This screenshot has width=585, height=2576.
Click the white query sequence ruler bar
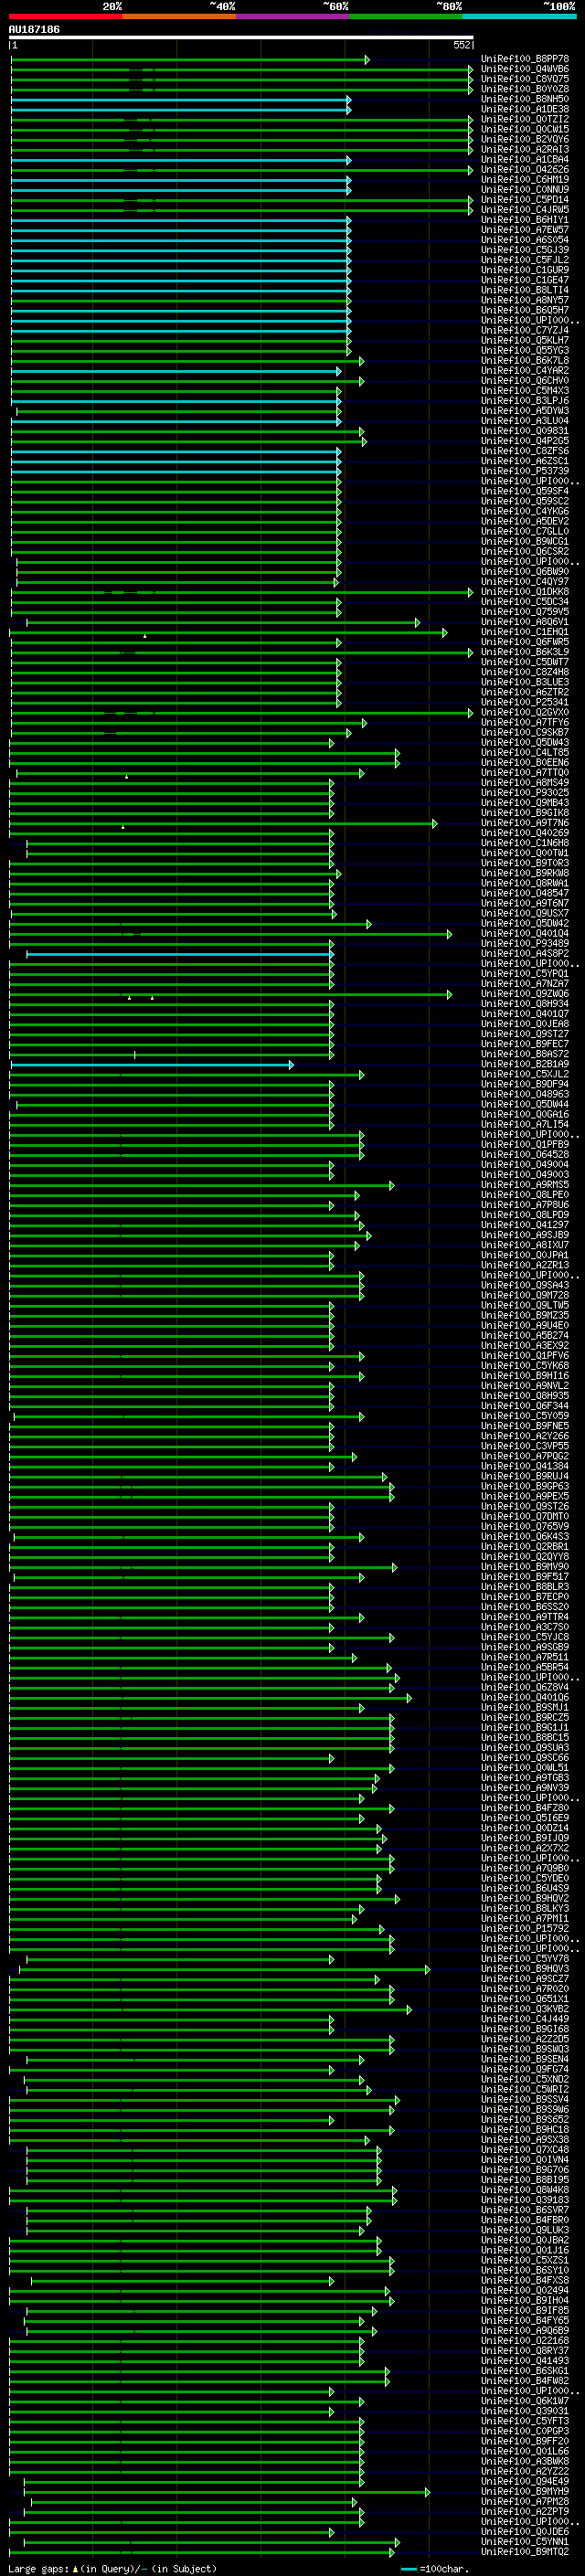pos(241,38)
